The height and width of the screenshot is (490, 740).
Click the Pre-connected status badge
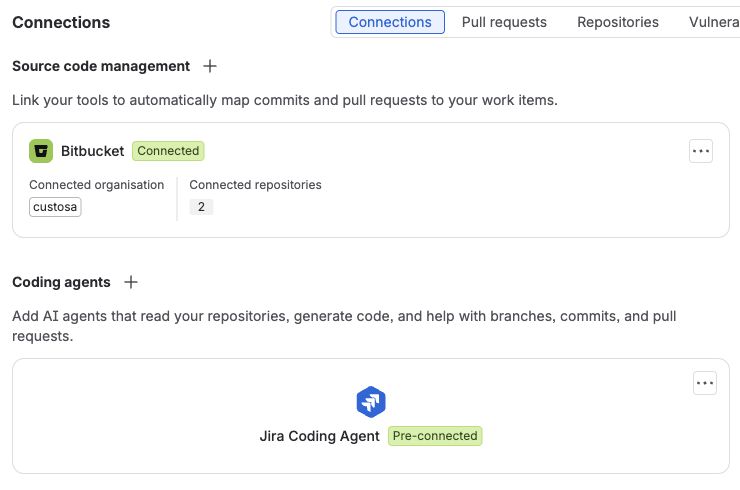pos(435,436)
